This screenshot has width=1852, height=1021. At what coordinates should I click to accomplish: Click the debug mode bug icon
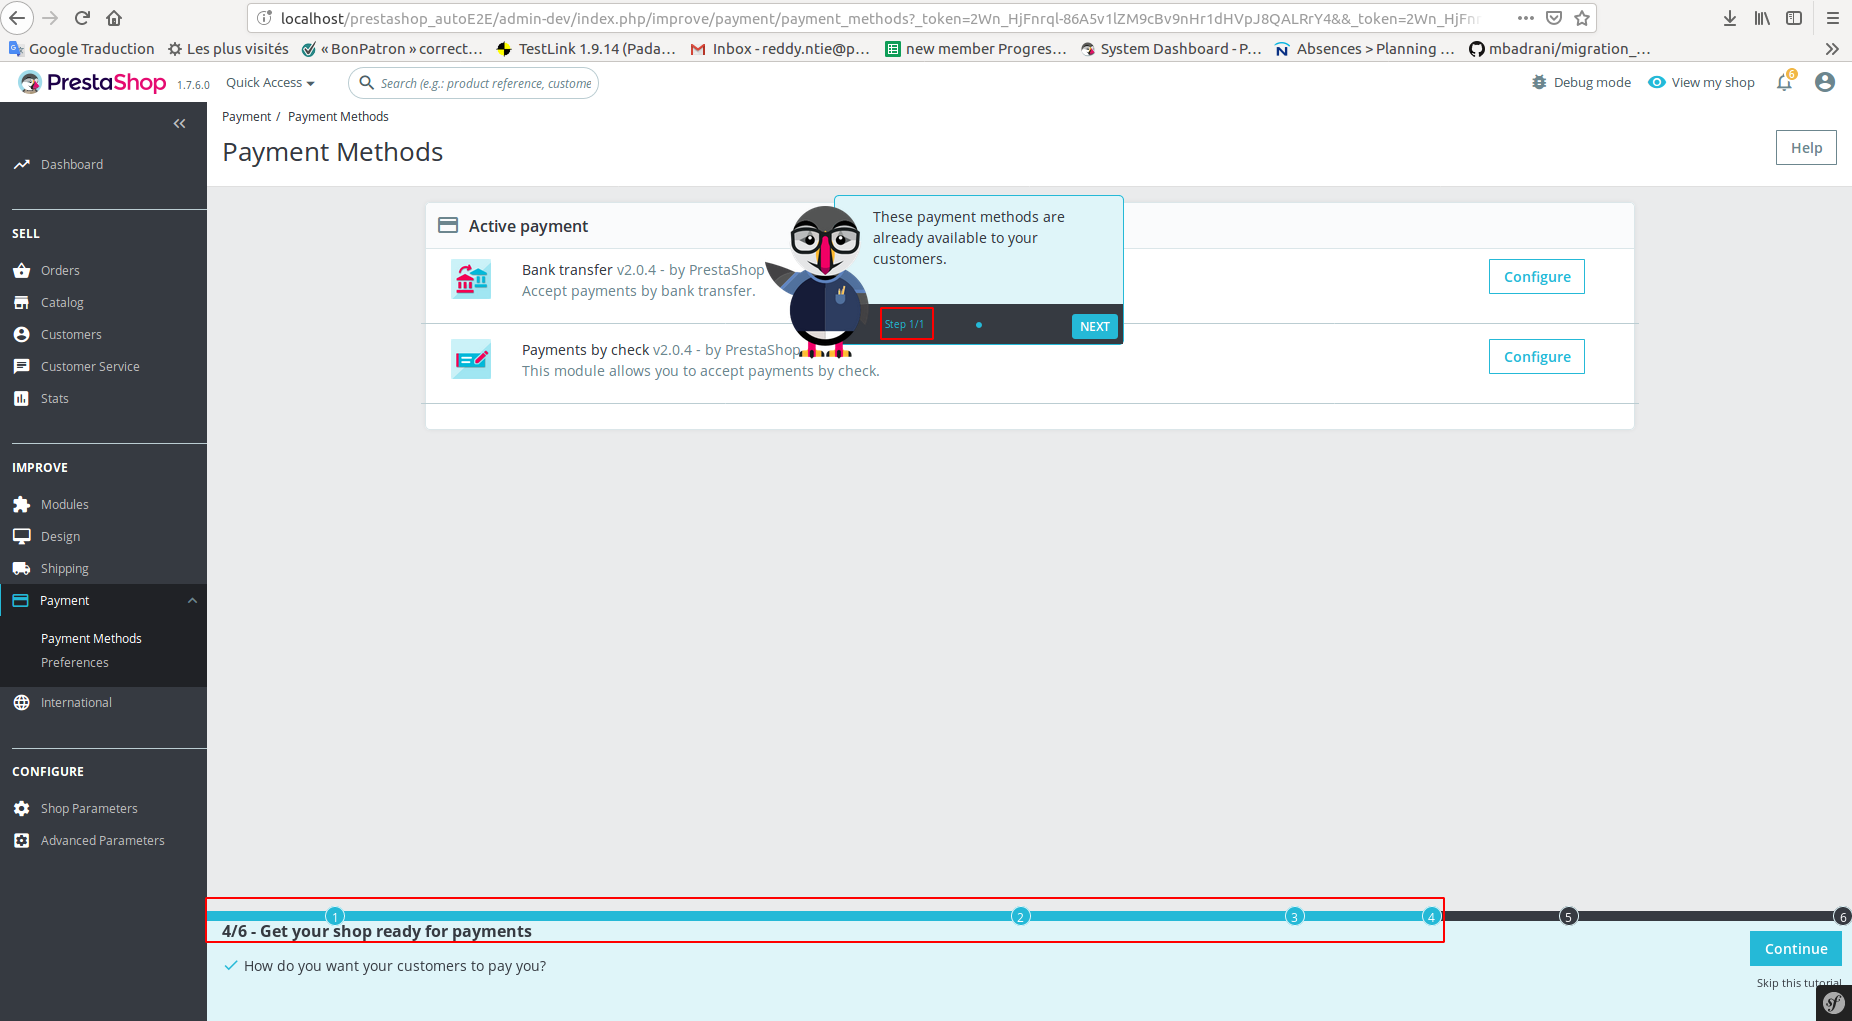point(1539,82)
